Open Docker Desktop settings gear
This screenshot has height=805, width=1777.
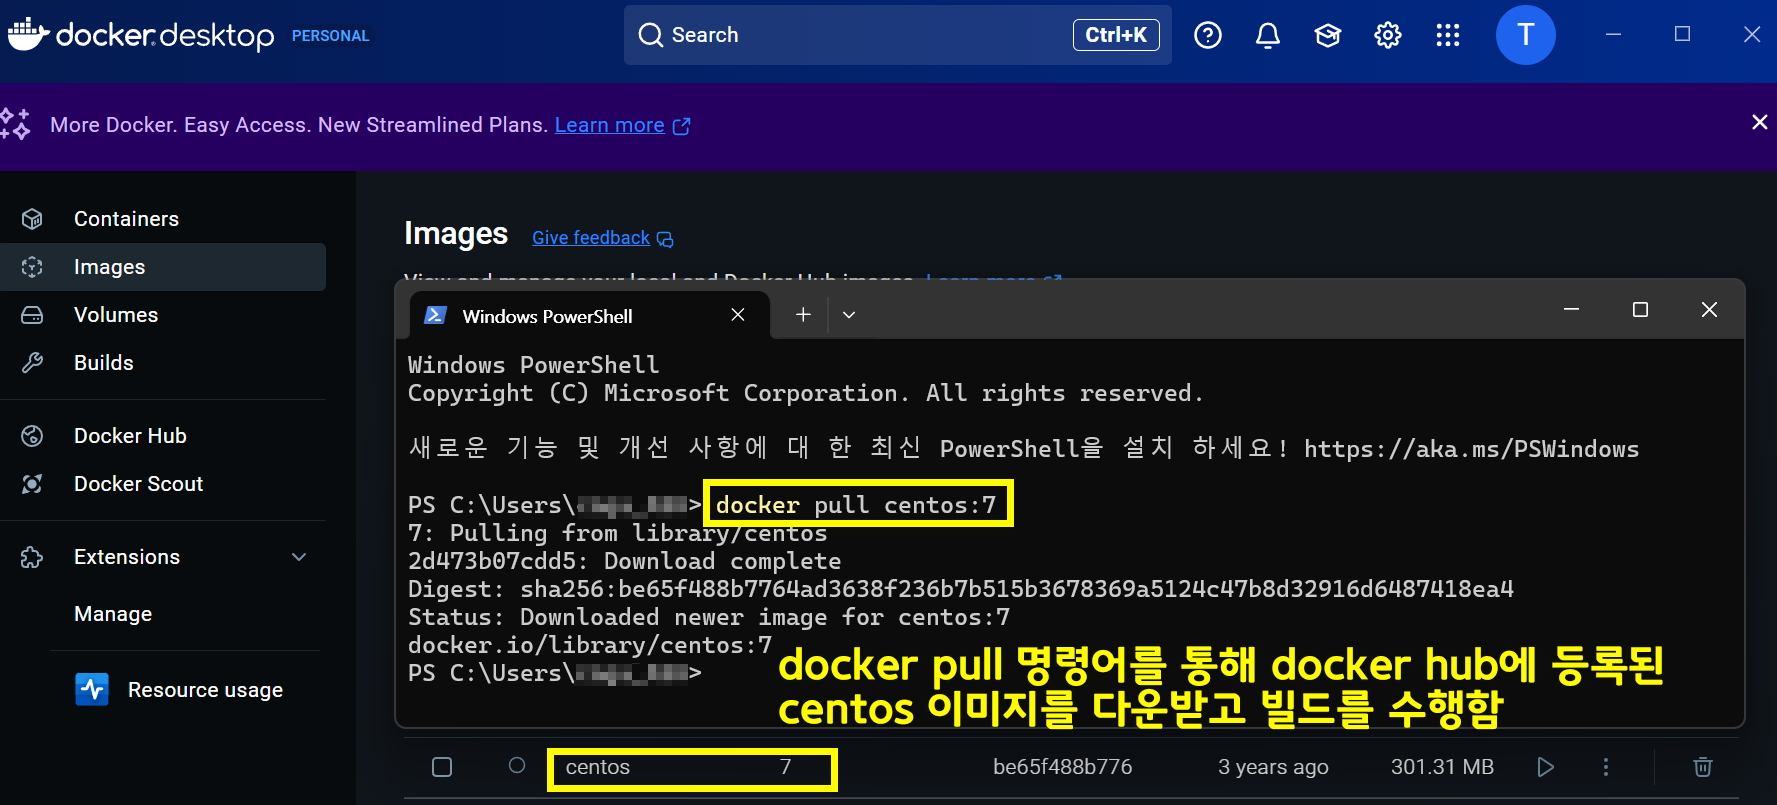(x=1388, y=35)
